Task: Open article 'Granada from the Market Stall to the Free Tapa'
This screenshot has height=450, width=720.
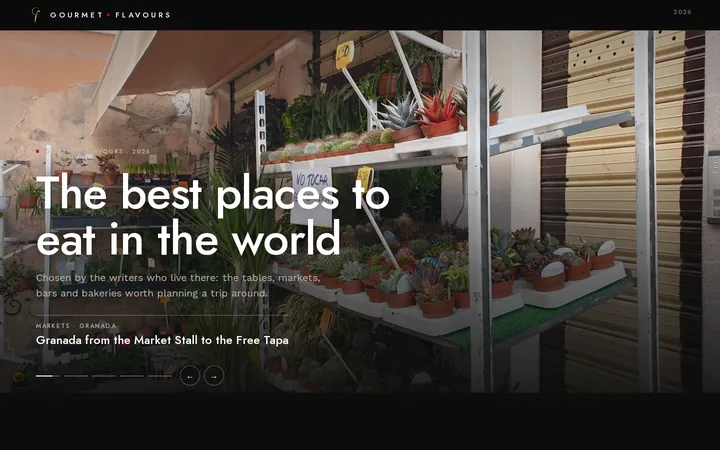Action: pos(162,340)
